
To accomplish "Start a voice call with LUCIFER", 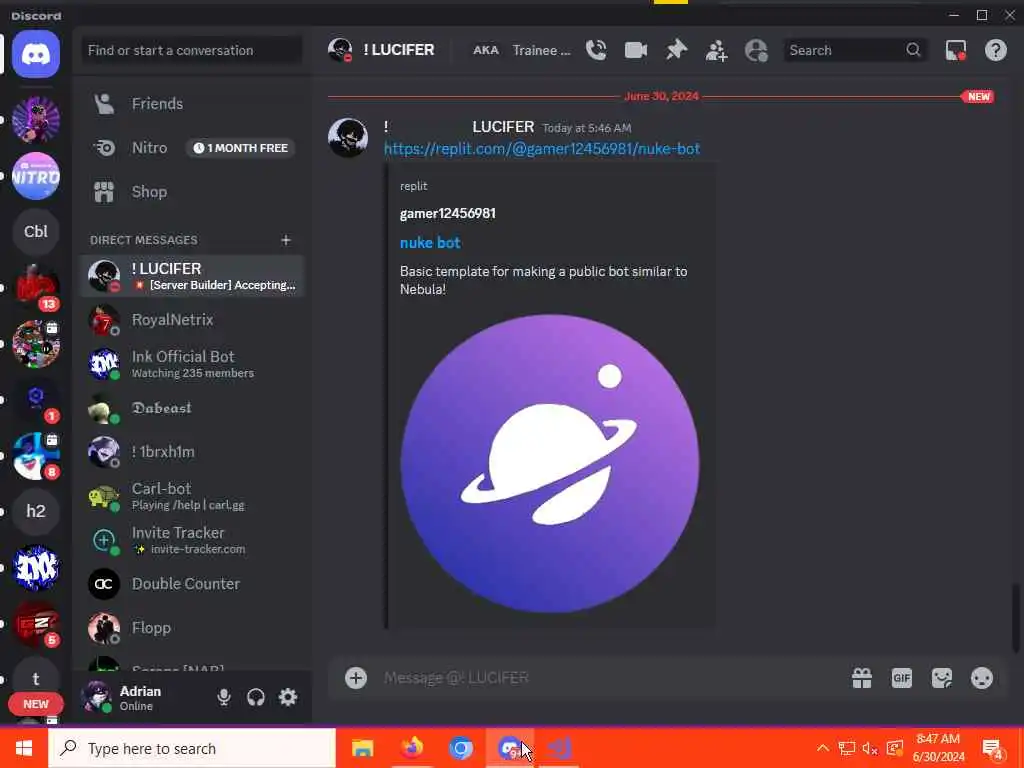I will click(x=596, y=50).
